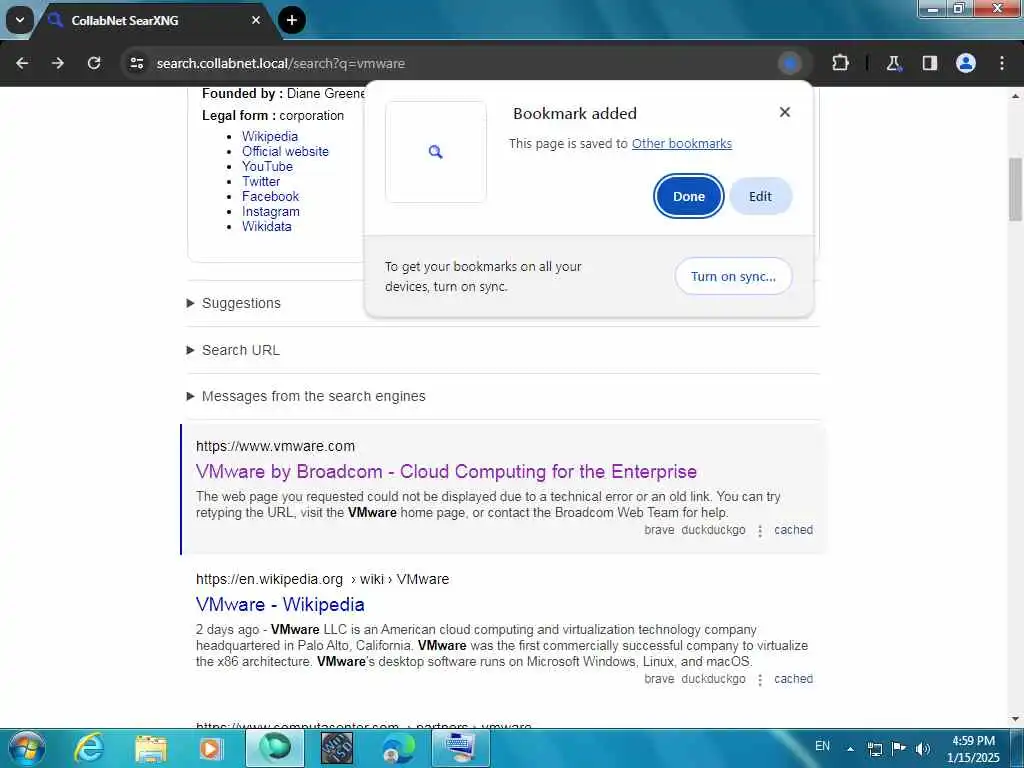Click Done in bookmark popup
The height and width of the screenshot is (768, 1024).
tap(689, 197)
